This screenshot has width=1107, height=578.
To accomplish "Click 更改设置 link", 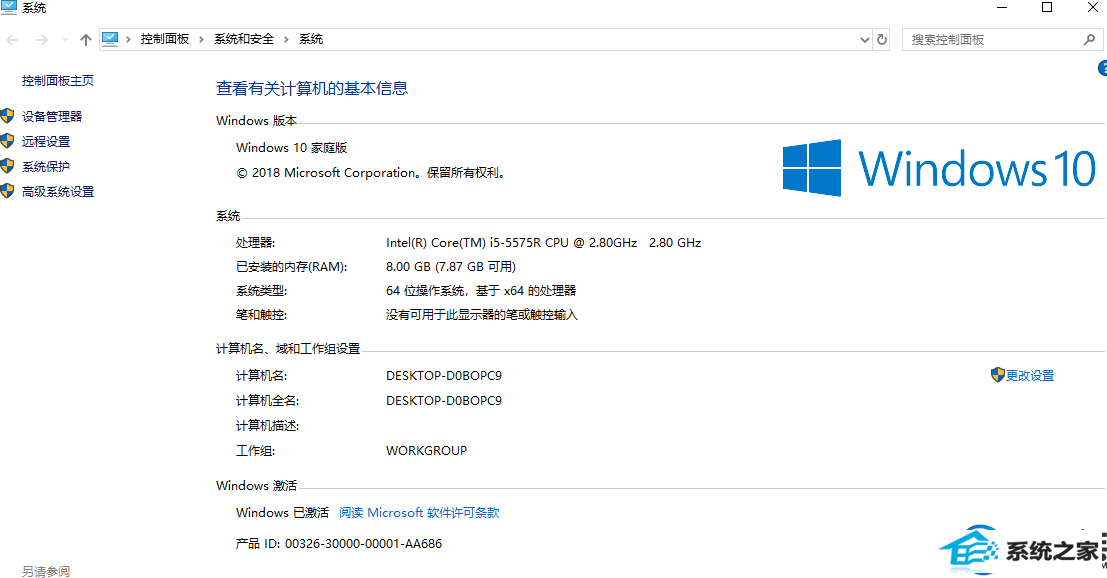I will [1030, 375].
